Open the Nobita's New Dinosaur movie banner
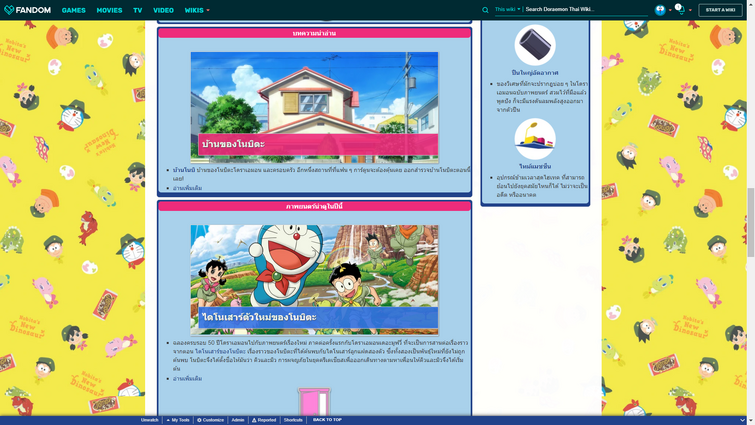 coord(314,280)
